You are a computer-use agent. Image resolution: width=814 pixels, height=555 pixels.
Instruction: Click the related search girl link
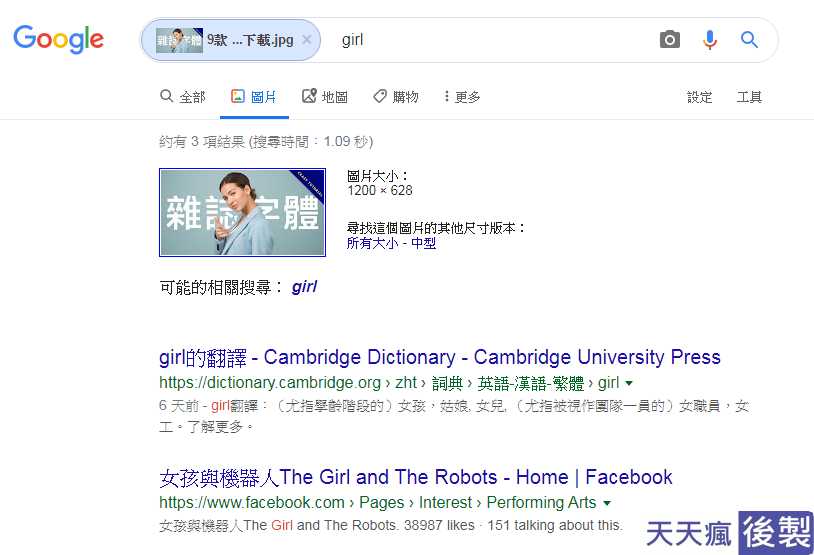coord(304,287)
